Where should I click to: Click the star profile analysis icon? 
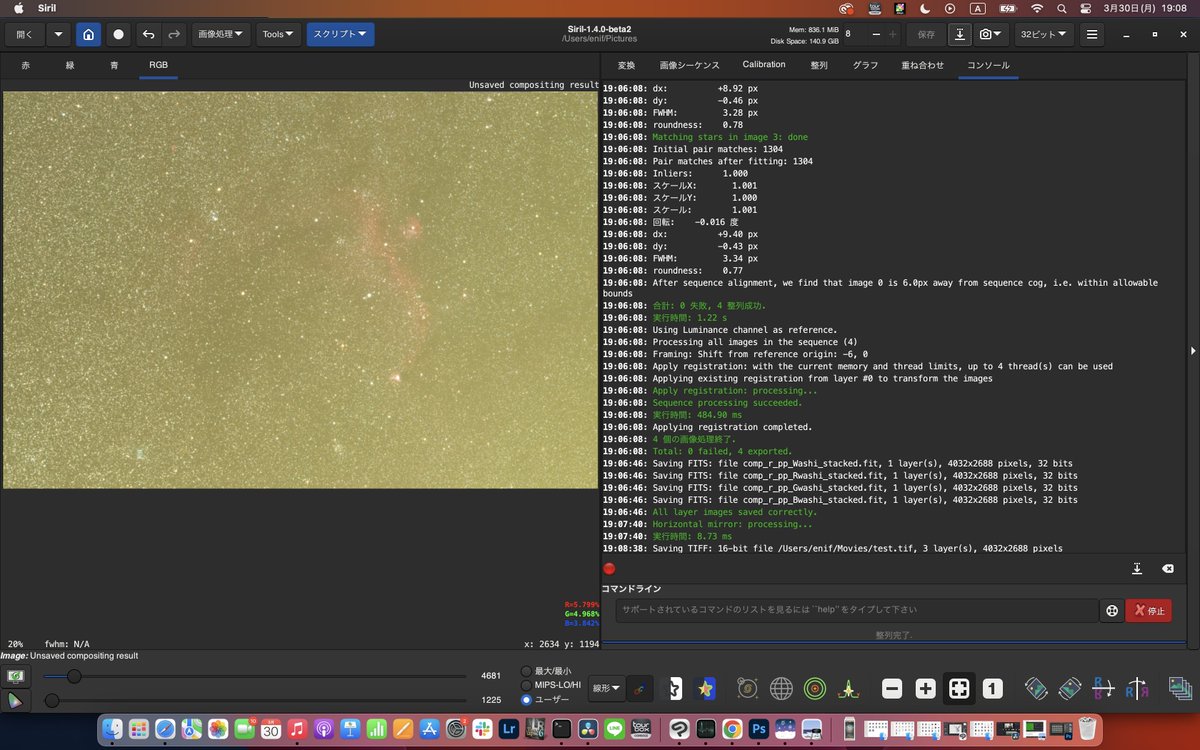[x=849, y=688]
